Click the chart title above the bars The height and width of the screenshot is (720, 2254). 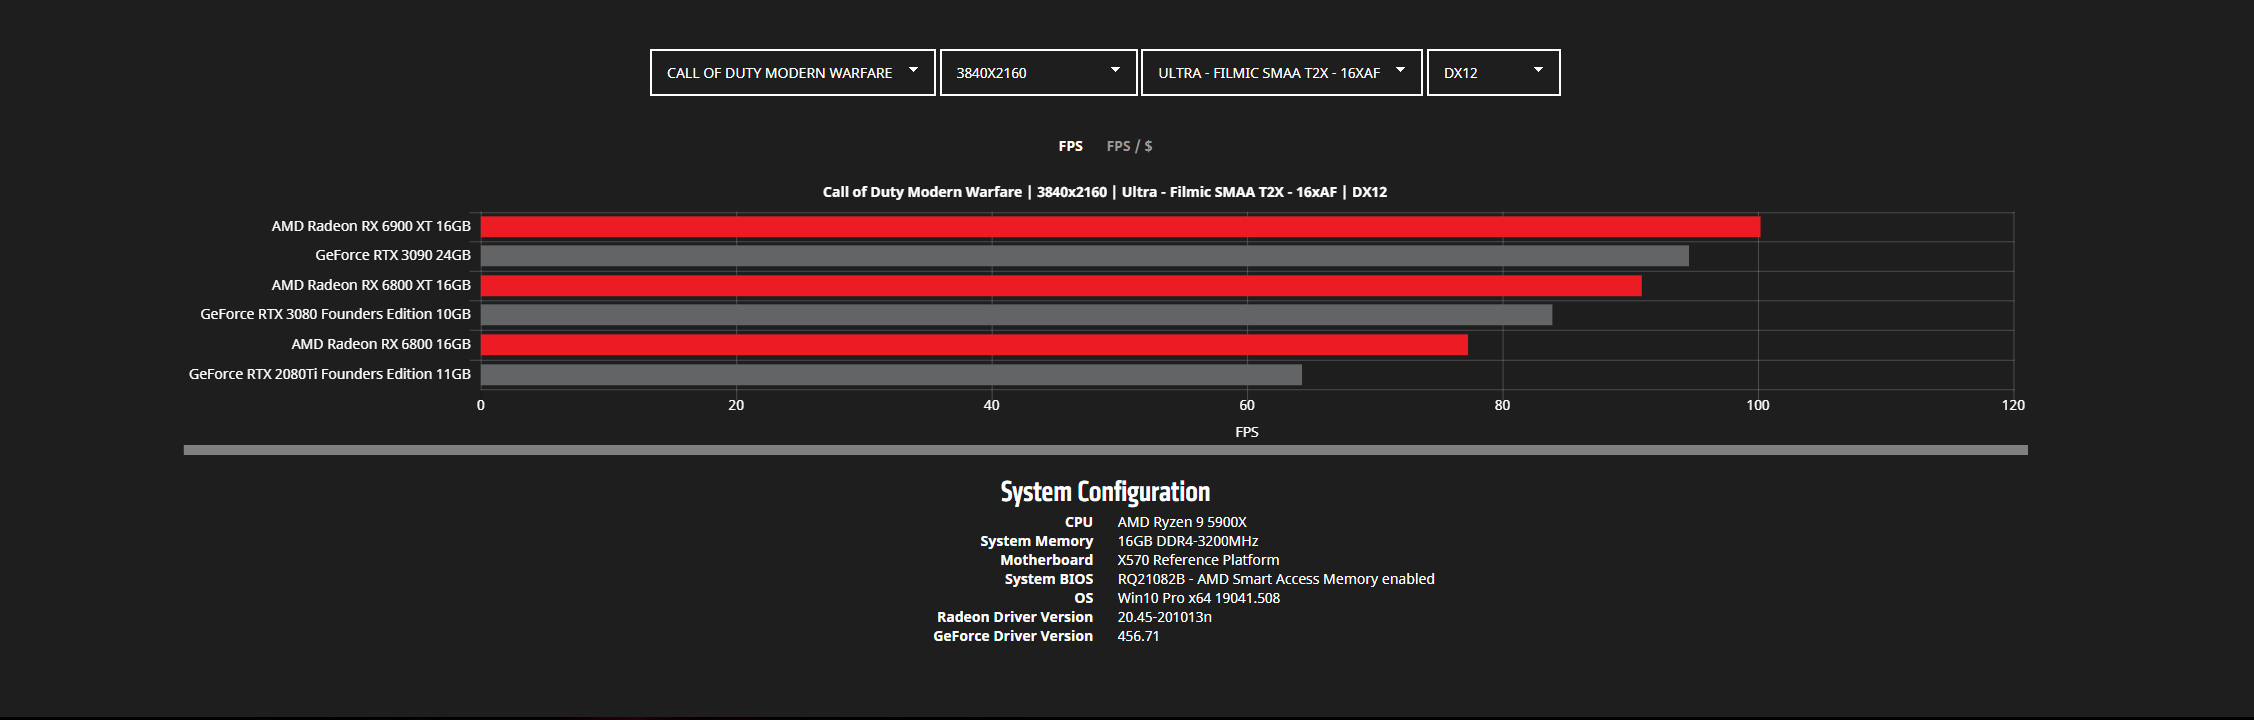coord(1105,192)
